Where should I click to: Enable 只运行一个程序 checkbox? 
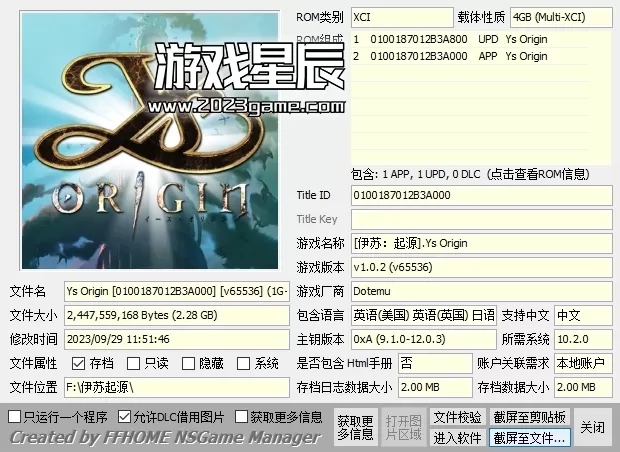(x=15, y=416)
